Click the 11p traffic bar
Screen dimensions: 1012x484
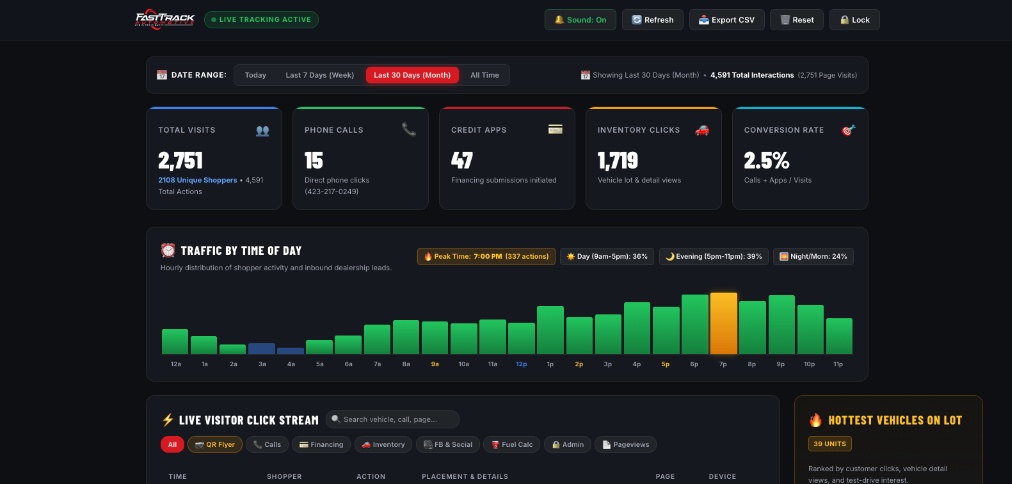click(839, 336)
